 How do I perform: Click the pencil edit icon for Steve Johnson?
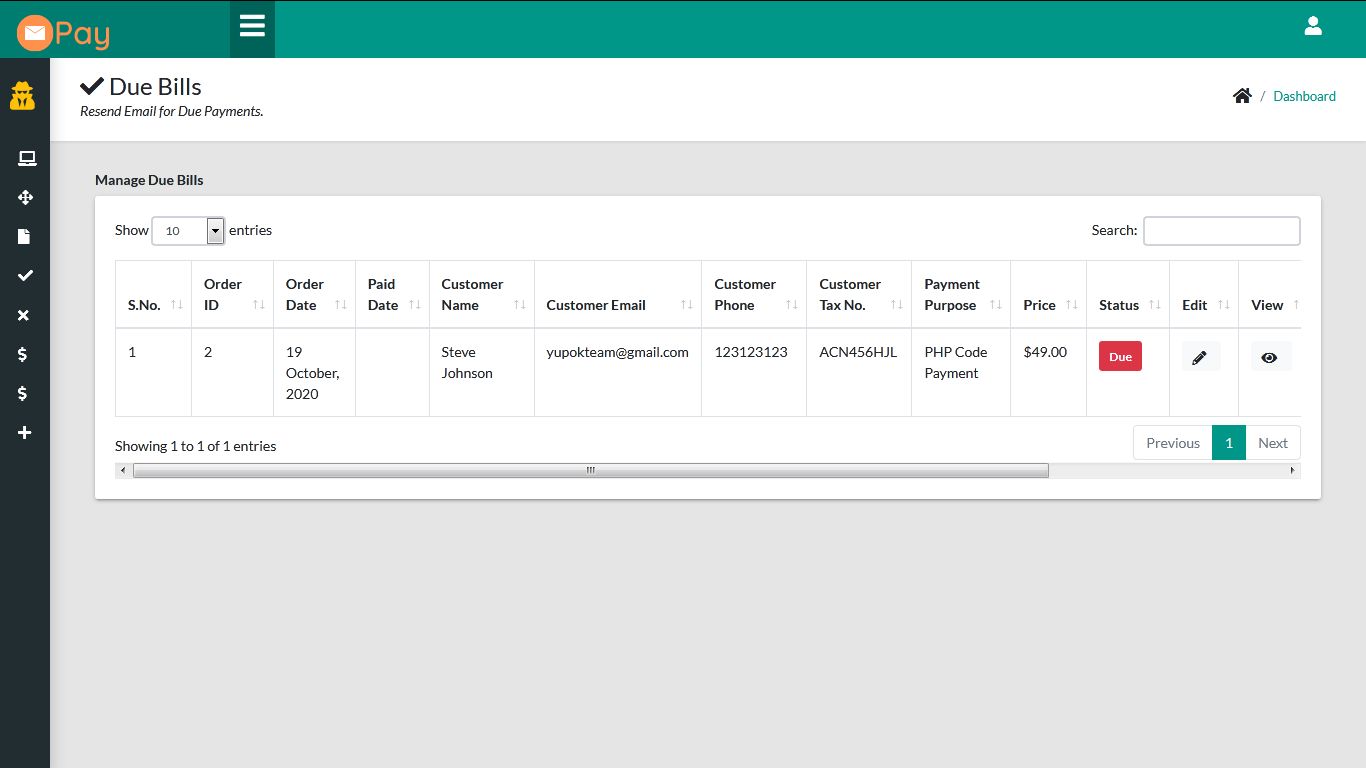click(x=1201, y=356)
